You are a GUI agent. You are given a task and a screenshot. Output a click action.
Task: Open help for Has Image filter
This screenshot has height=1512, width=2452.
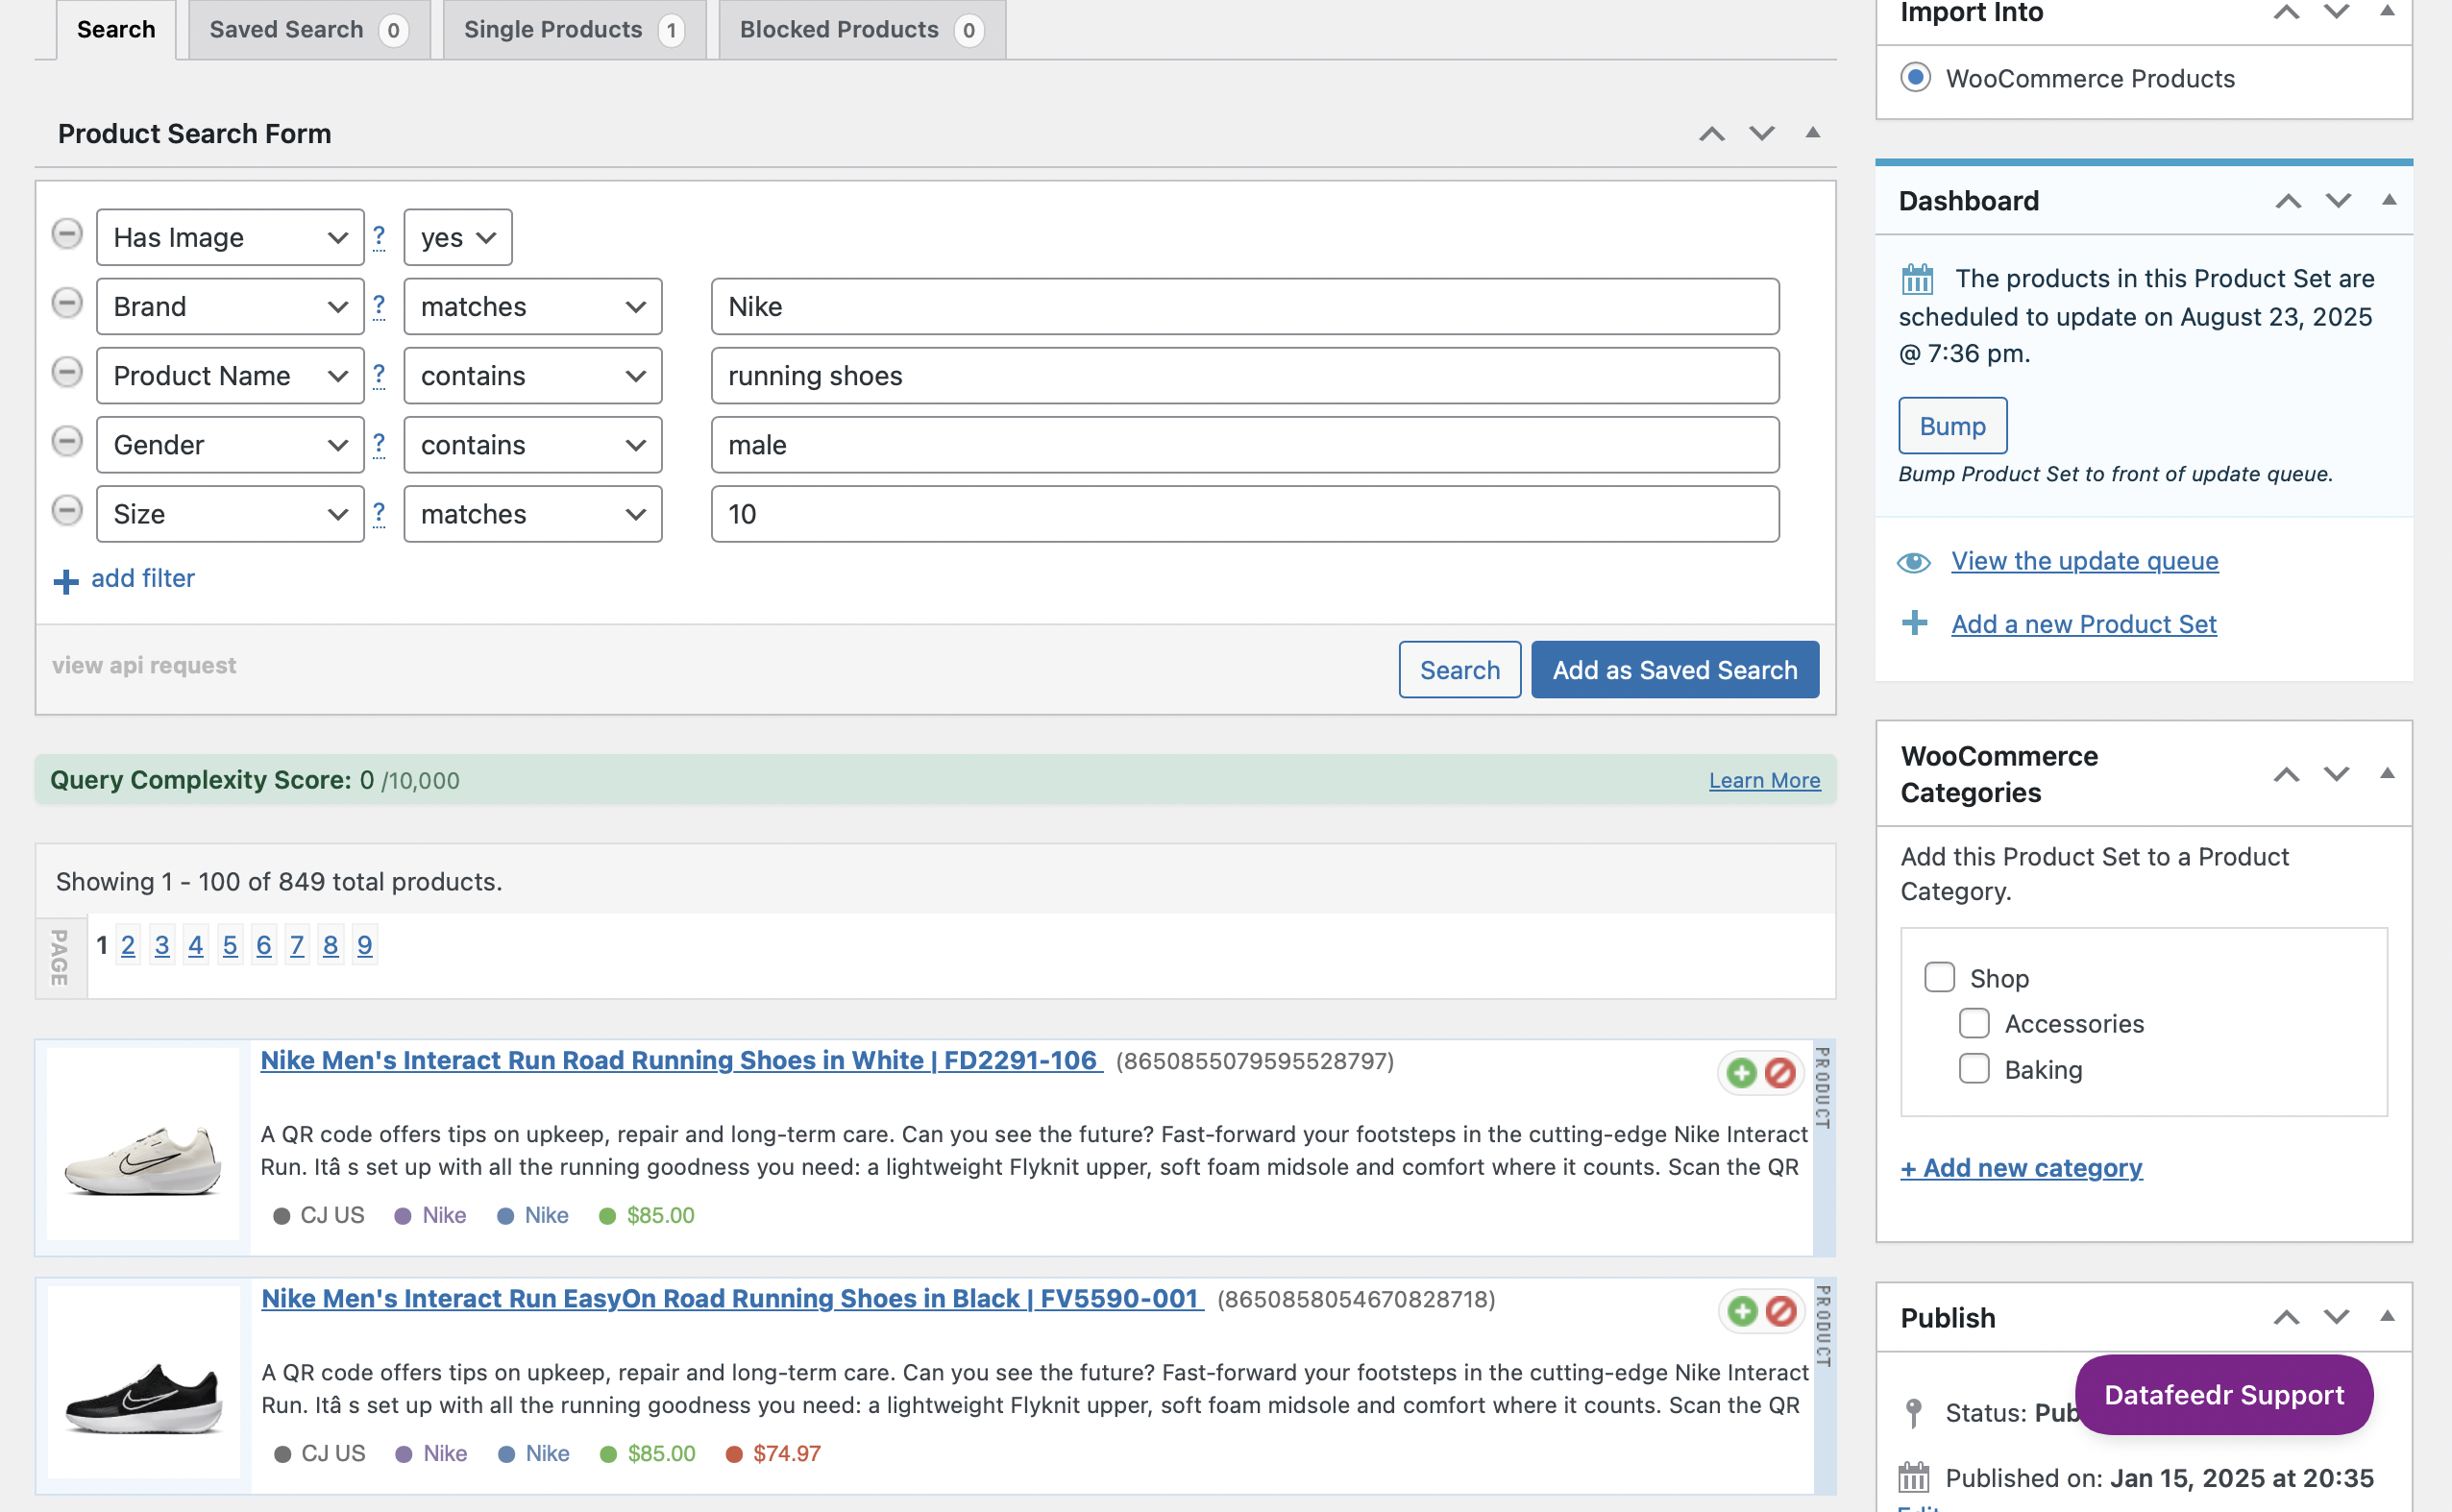pyautogui.click(x=379, y=236)
